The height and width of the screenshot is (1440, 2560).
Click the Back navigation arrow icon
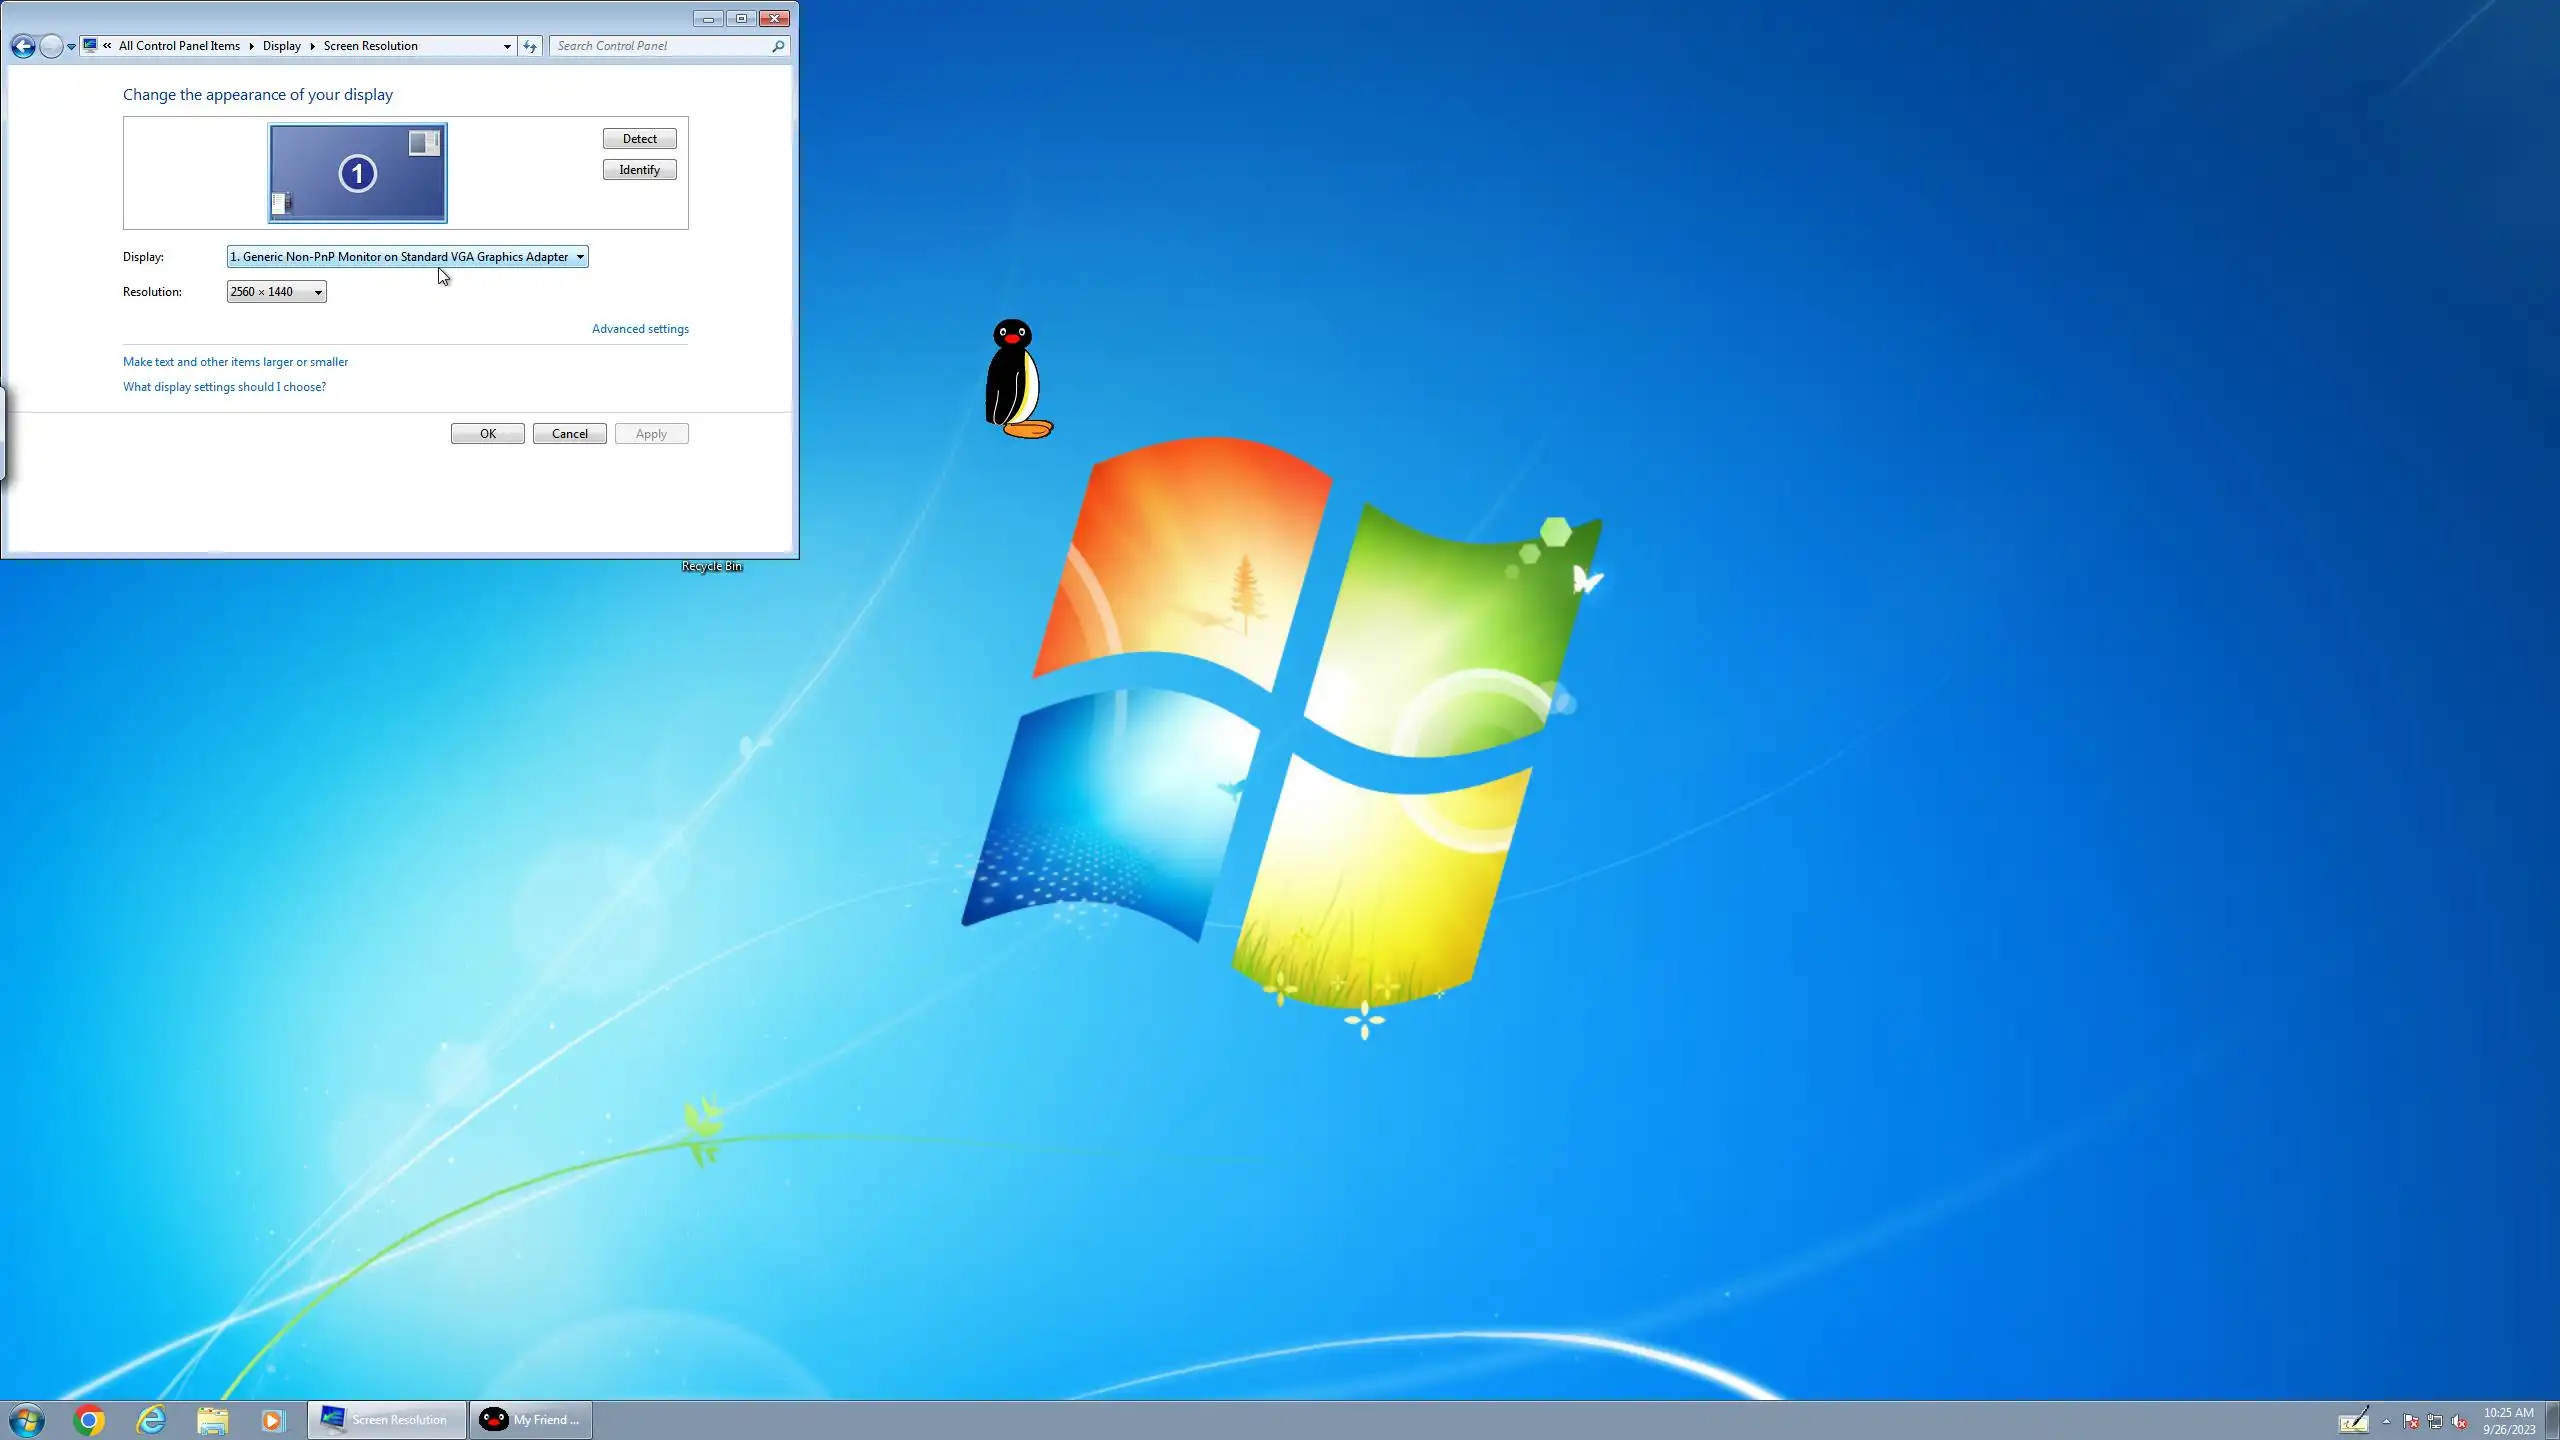23,46
